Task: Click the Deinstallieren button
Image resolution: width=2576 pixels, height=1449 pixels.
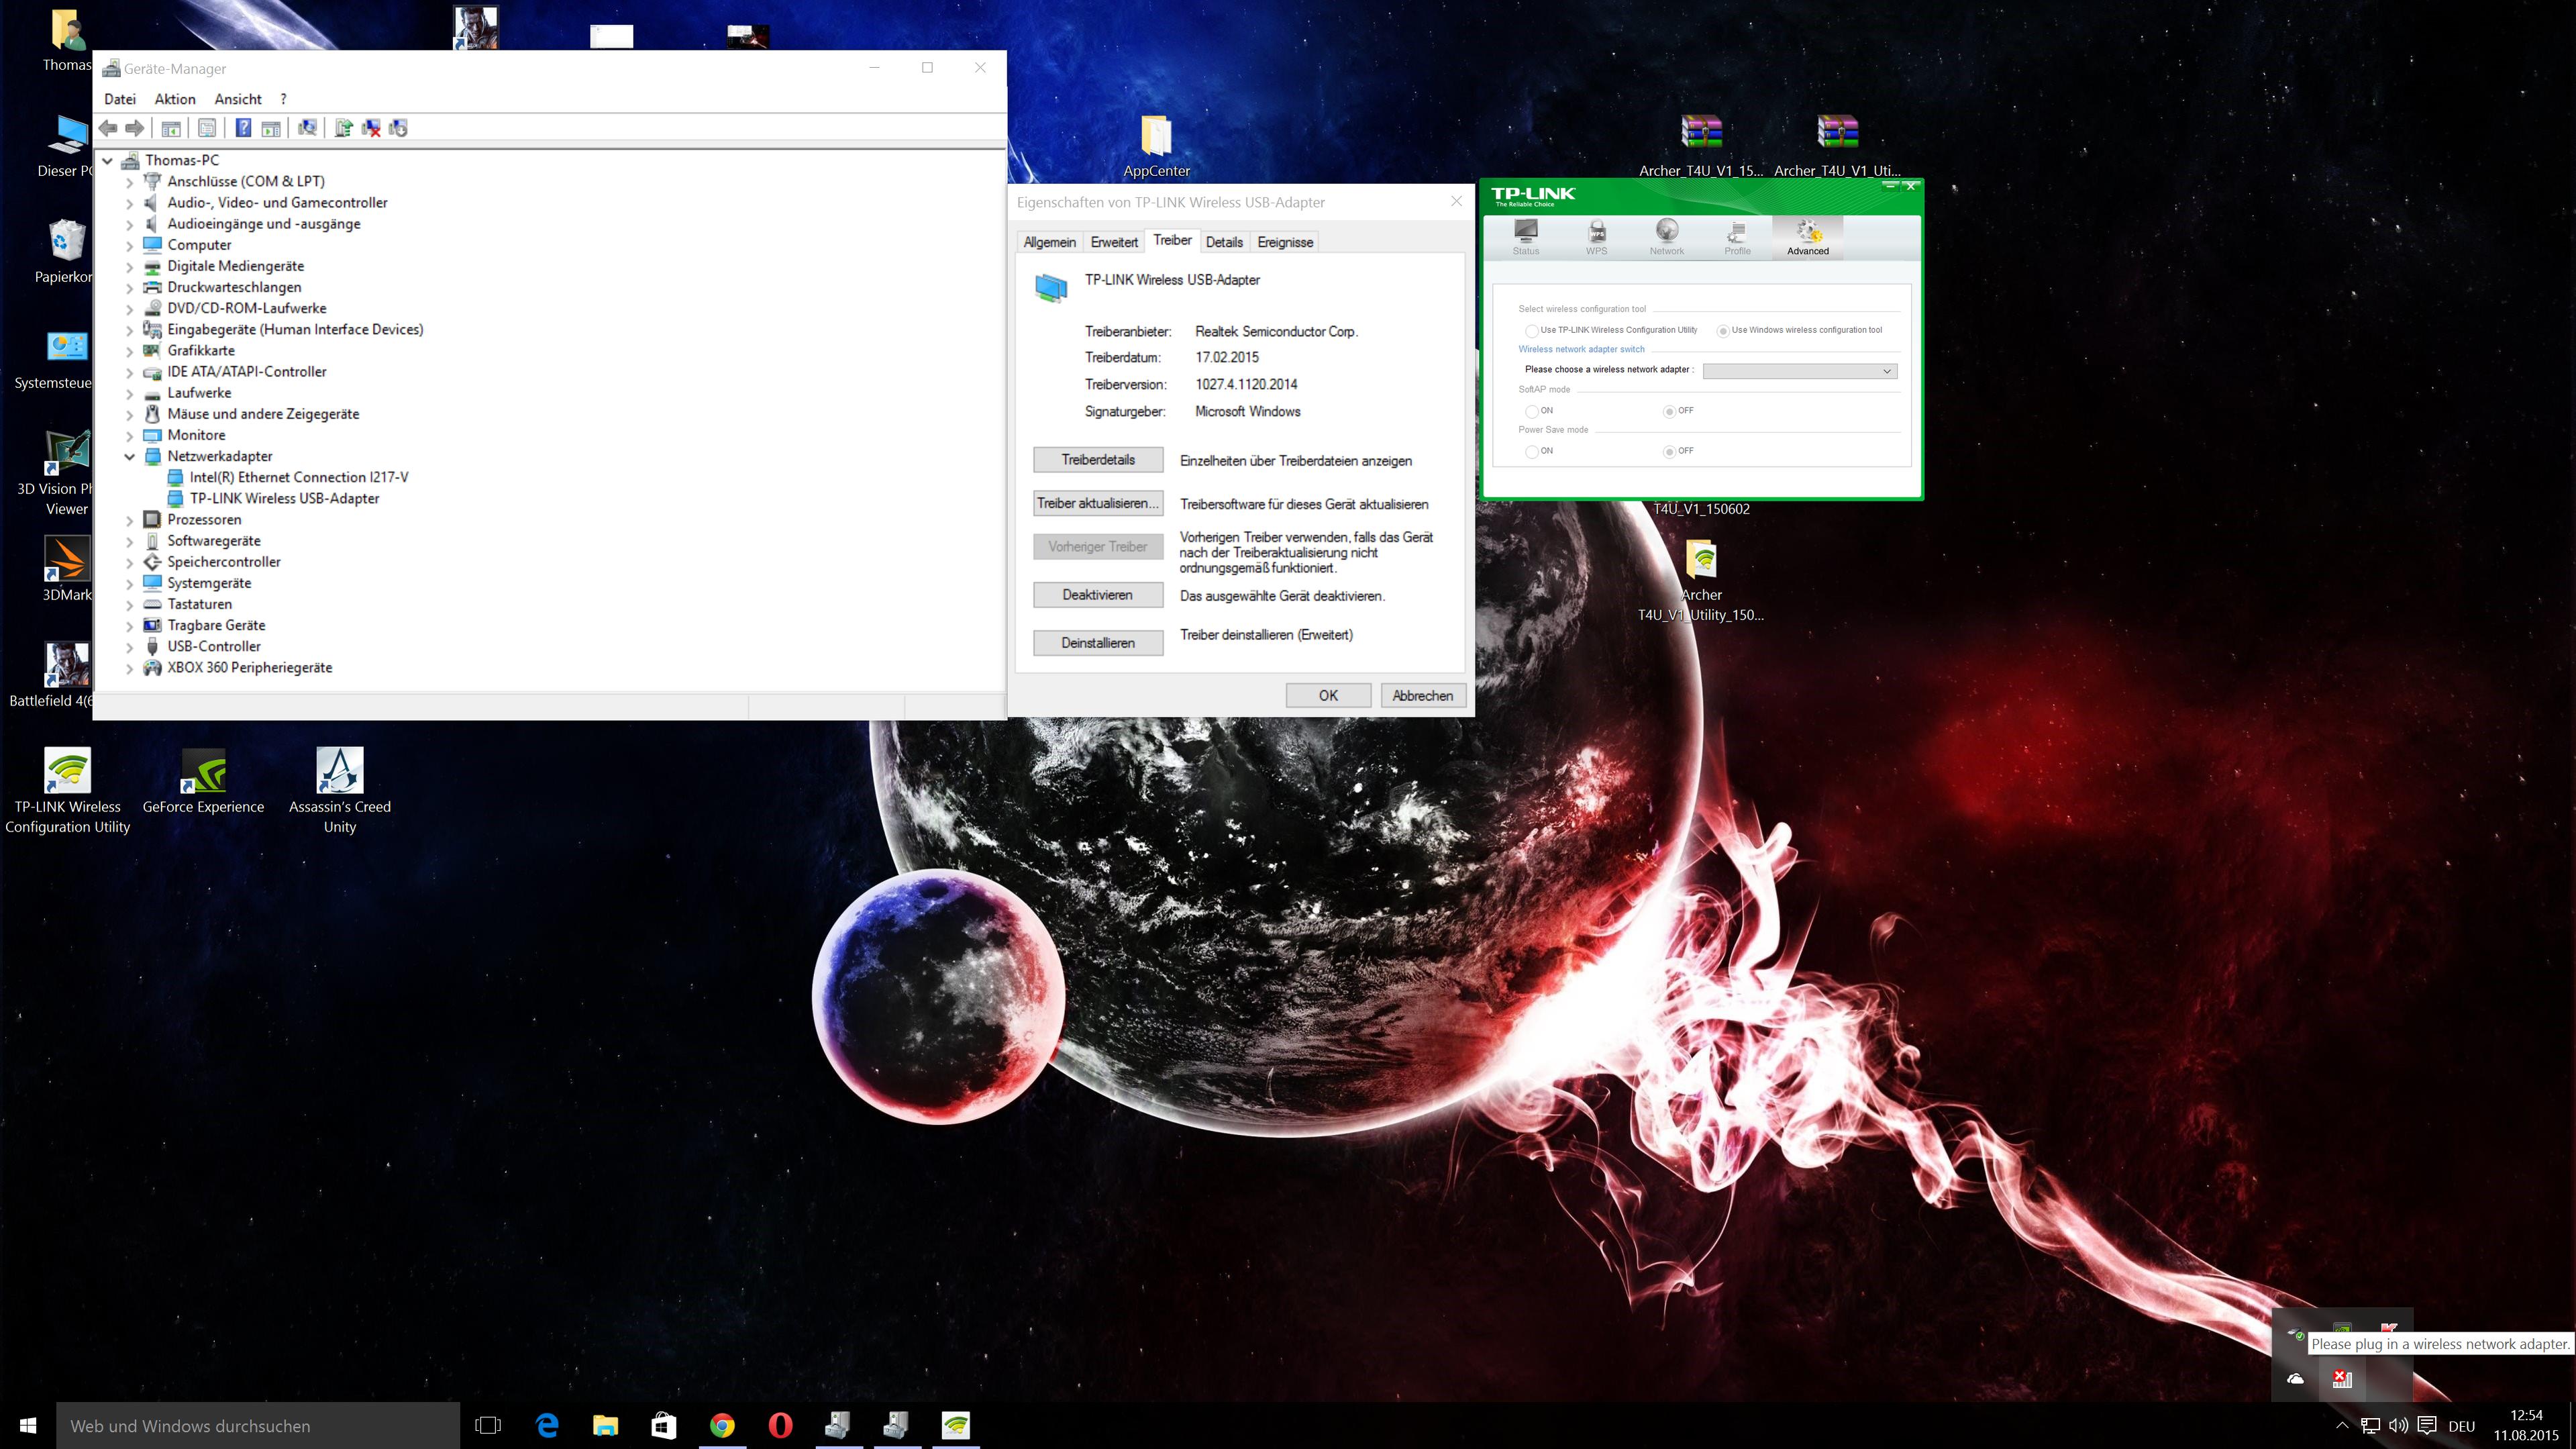Action: pyautogui.click(x=1097, y=643)
